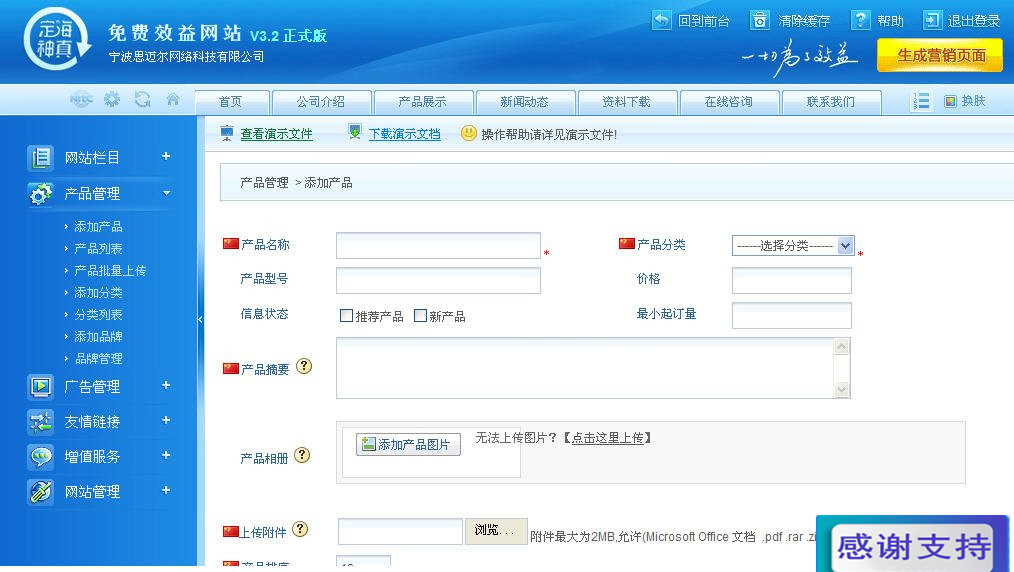Click the 友情链接 sidebar icon

pos(41,422)
